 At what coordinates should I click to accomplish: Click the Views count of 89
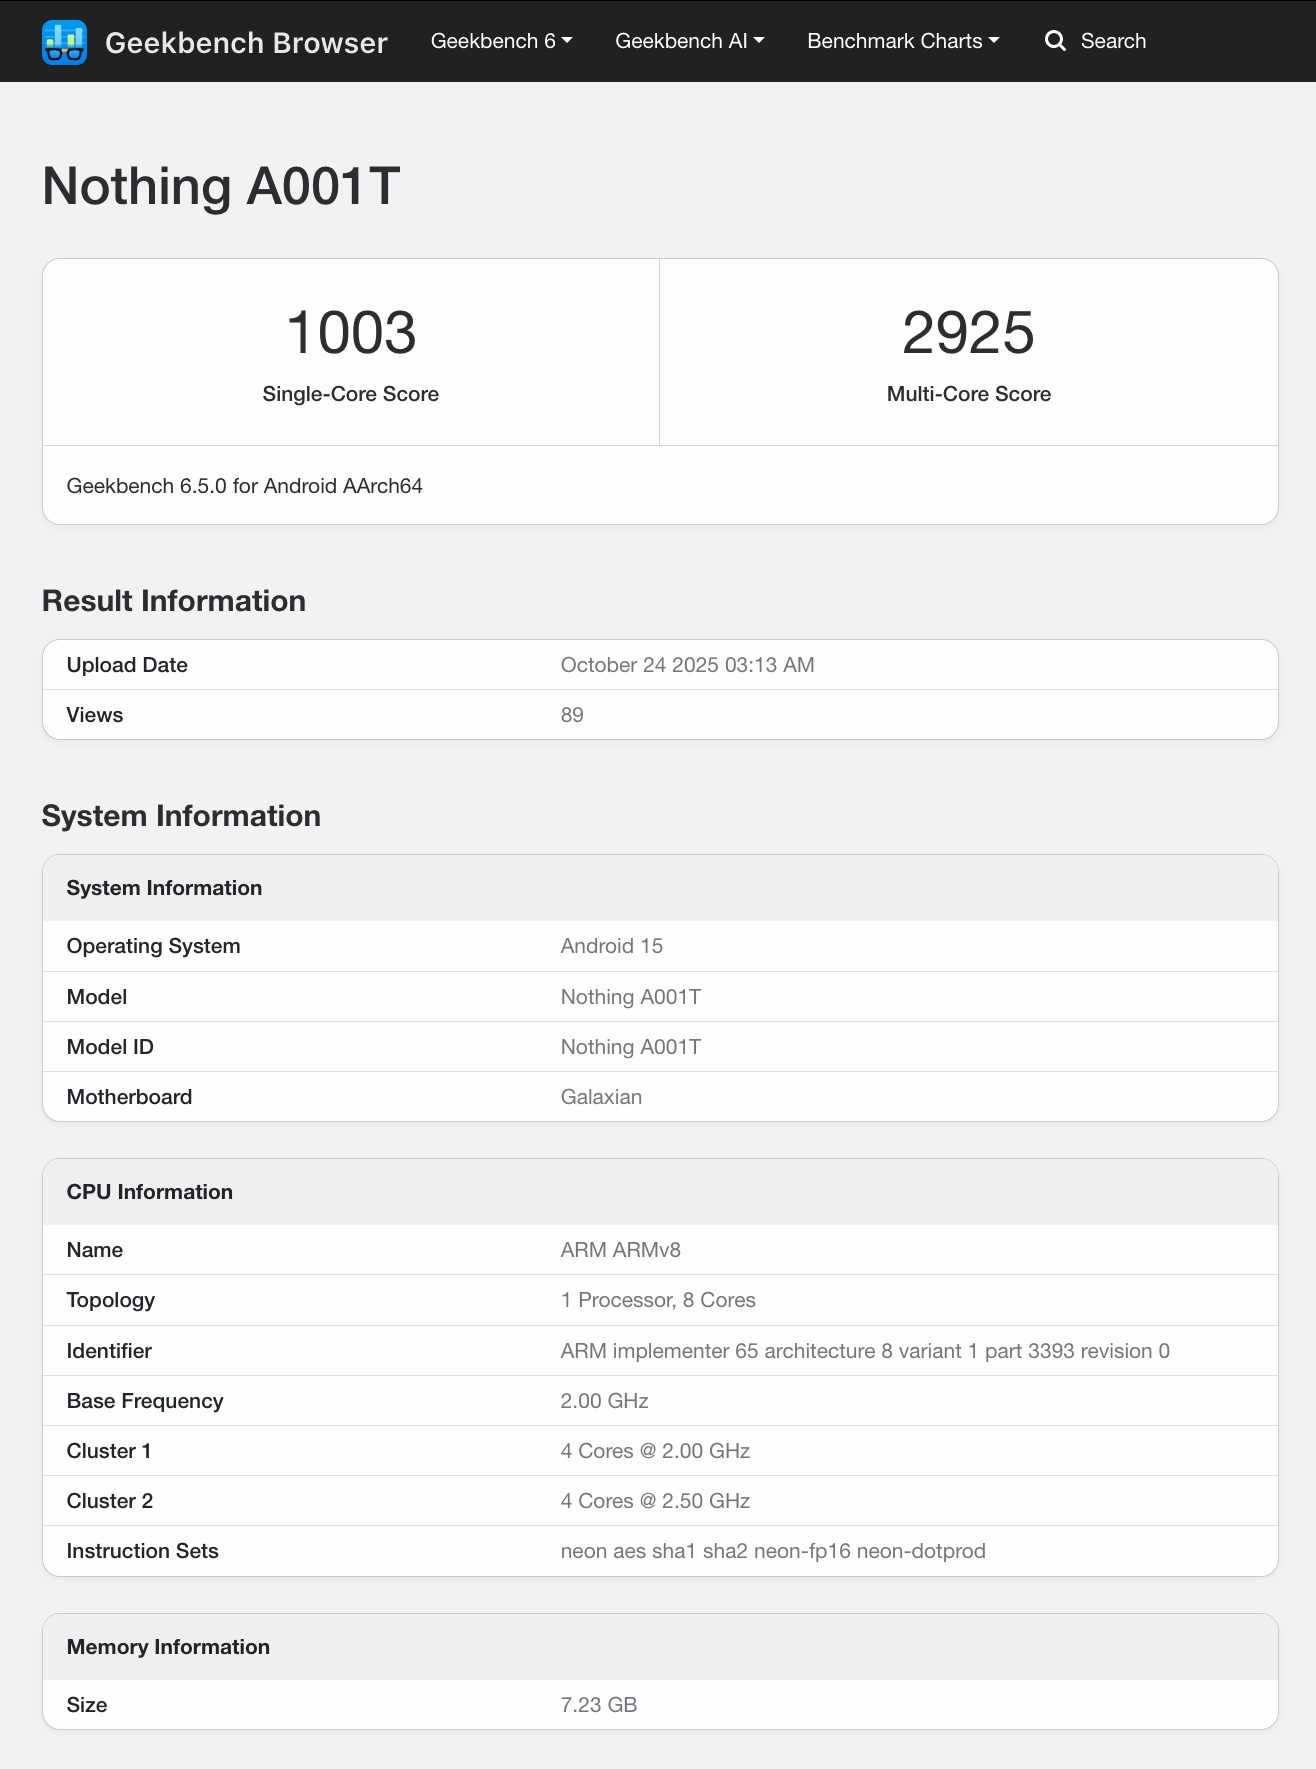(572, 715)
